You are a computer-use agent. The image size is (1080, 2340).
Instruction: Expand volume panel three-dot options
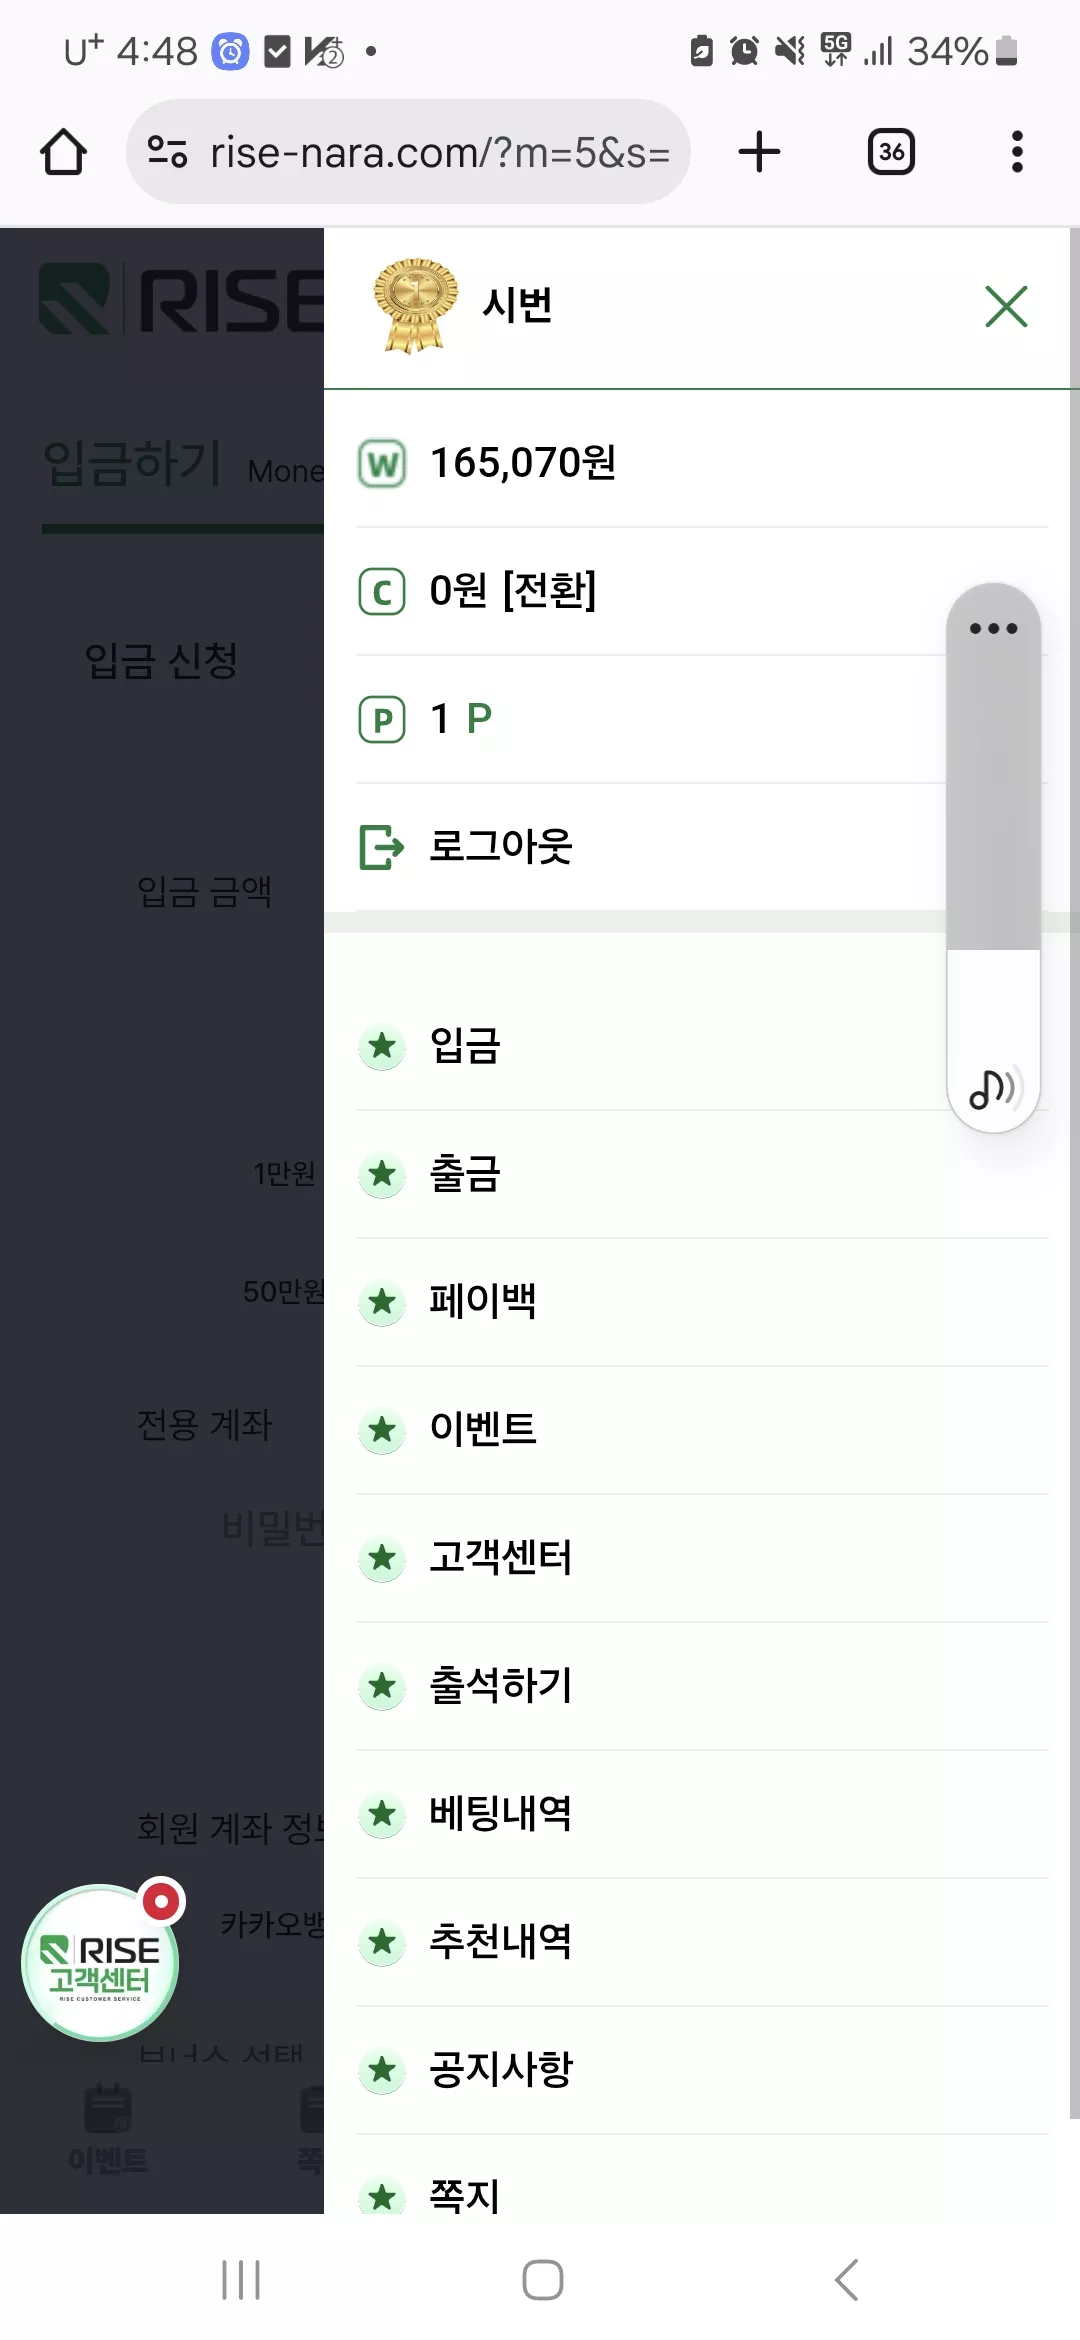(994, 628)
